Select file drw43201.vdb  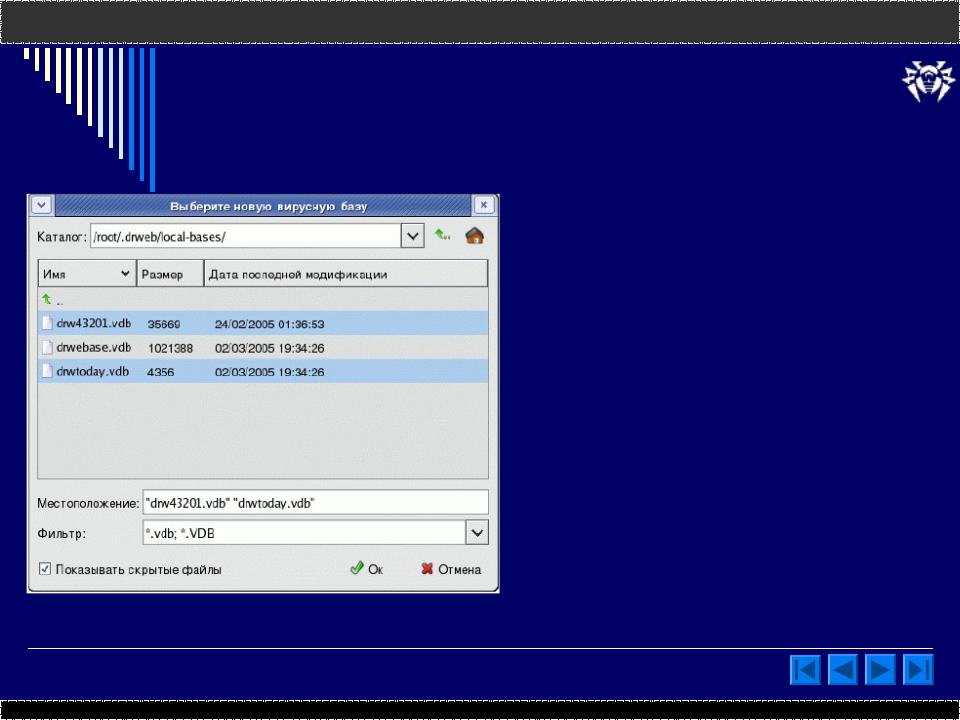(263, 323)
